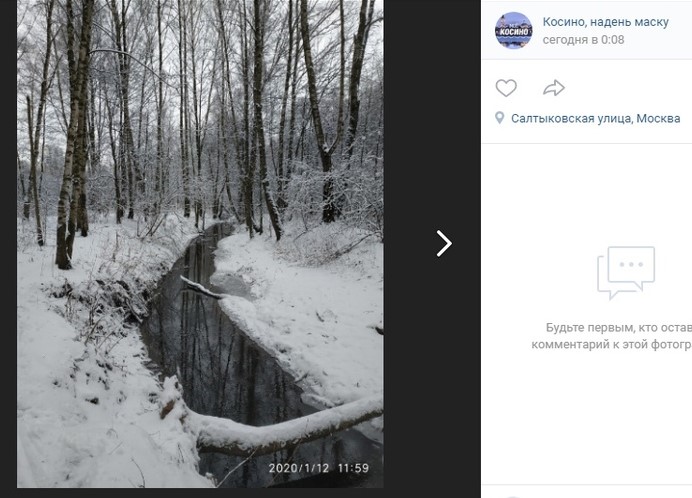Share the photo using the arrow icon
The width and height of the screenshot is (692, 498).
554,88
